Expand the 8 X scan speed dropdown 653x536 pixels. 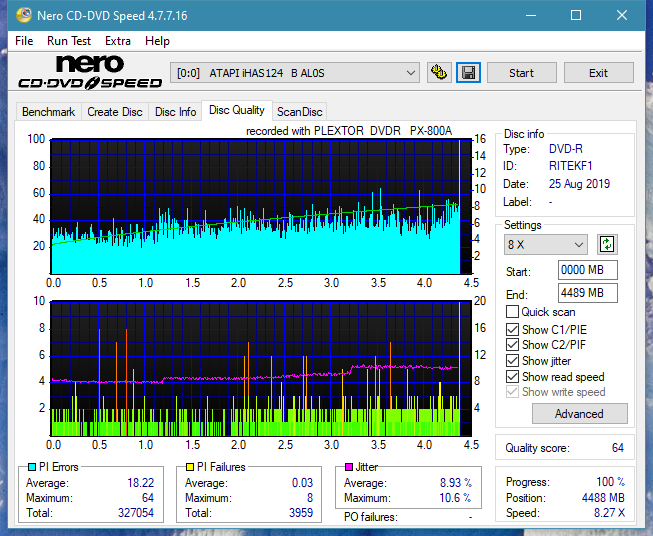tap(546, 244)
